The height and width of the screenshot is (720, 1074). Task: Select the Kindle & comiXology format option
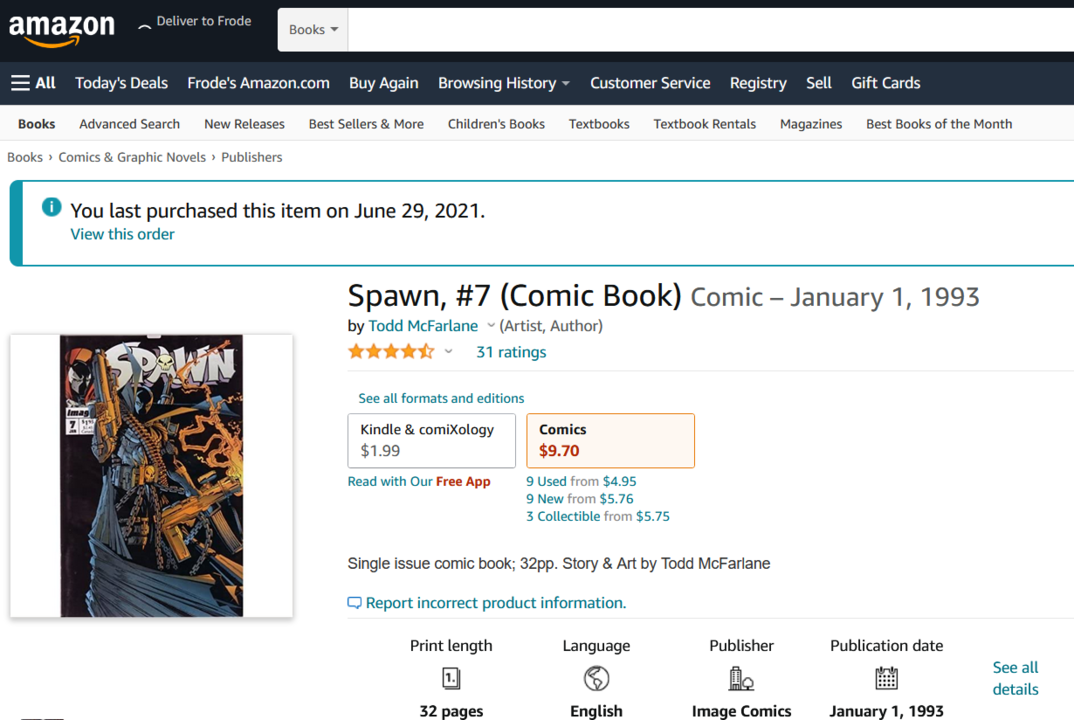coord(431,440)
